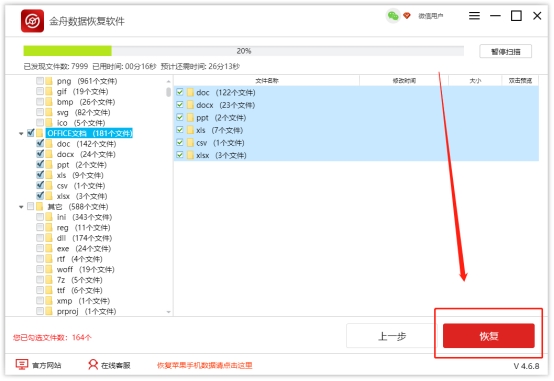Select xmp (1个文件) tree row
The height and width of the screenshot is (381, 554).
pyautogui.click(x=83, y=301)
